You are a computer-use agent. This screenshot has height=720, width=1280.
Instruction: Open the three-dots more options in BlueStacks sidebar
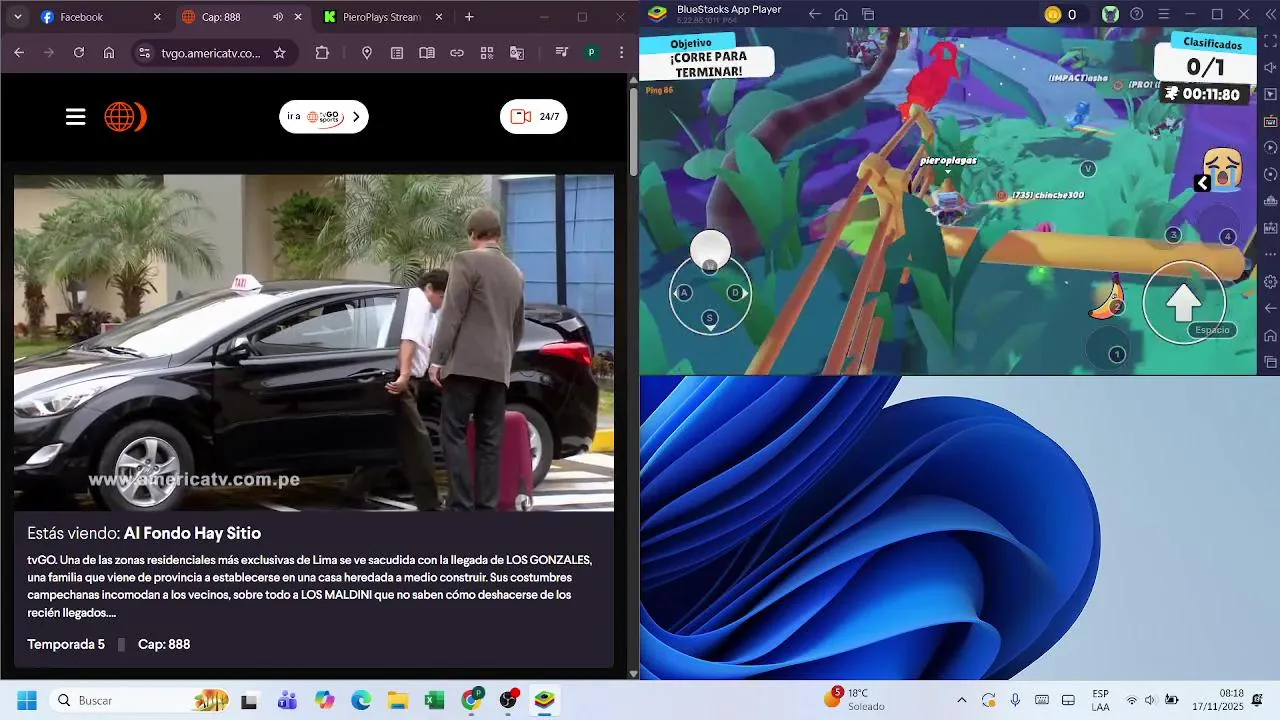pos(1270,255)
